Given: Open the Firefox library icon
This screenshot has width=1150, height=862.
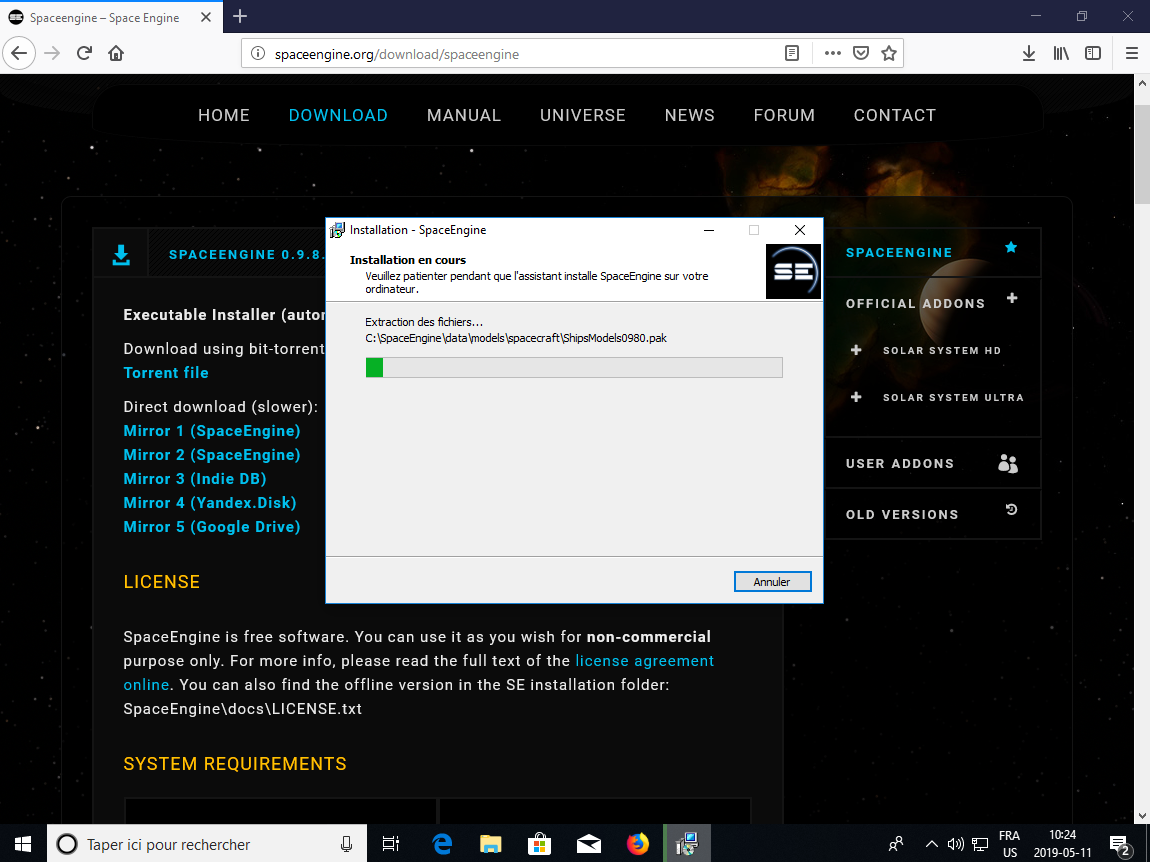Looking at the screenshot, I should pyautogui.click(x=1061, y=54).
